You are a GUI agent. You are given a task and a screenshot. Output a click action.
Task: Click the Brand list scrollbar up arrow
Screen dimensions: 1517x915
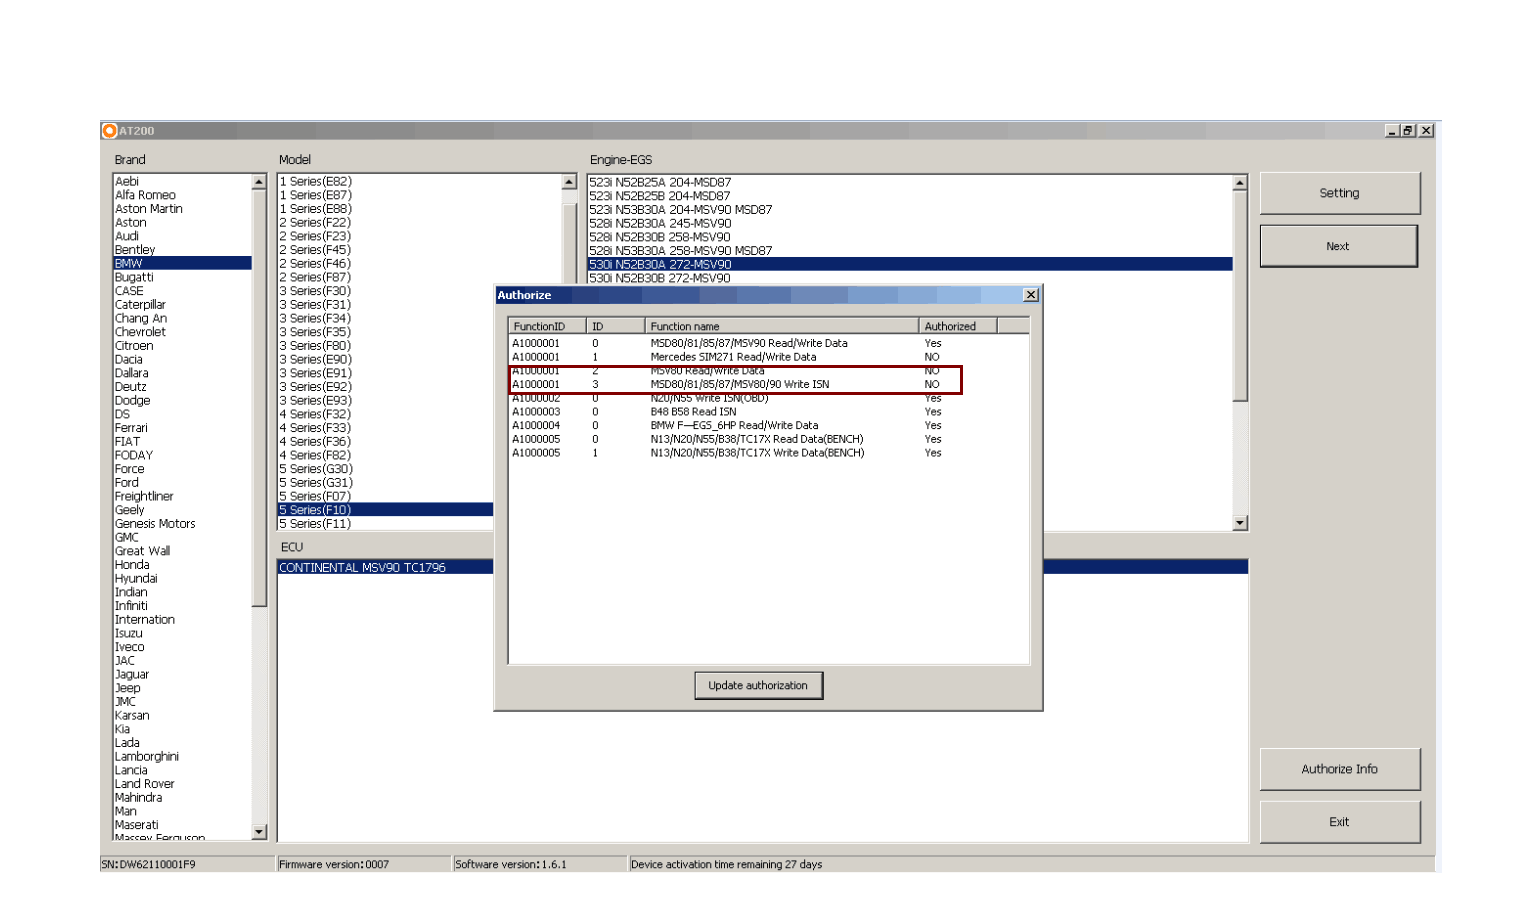click(x=258, y=182)
